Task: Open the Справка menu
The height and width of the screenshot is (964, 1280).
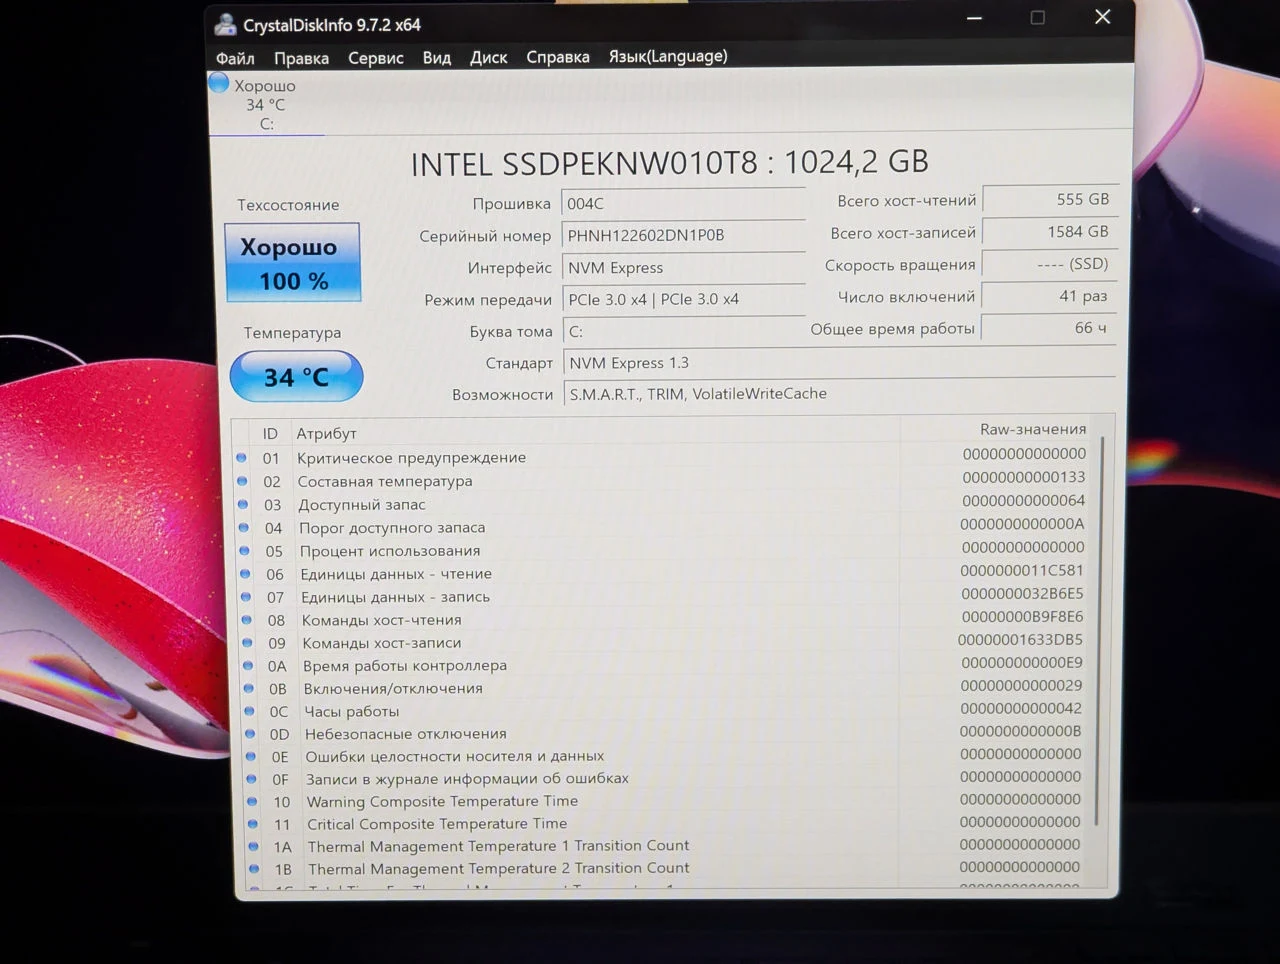Action: (x=558, y=57)
